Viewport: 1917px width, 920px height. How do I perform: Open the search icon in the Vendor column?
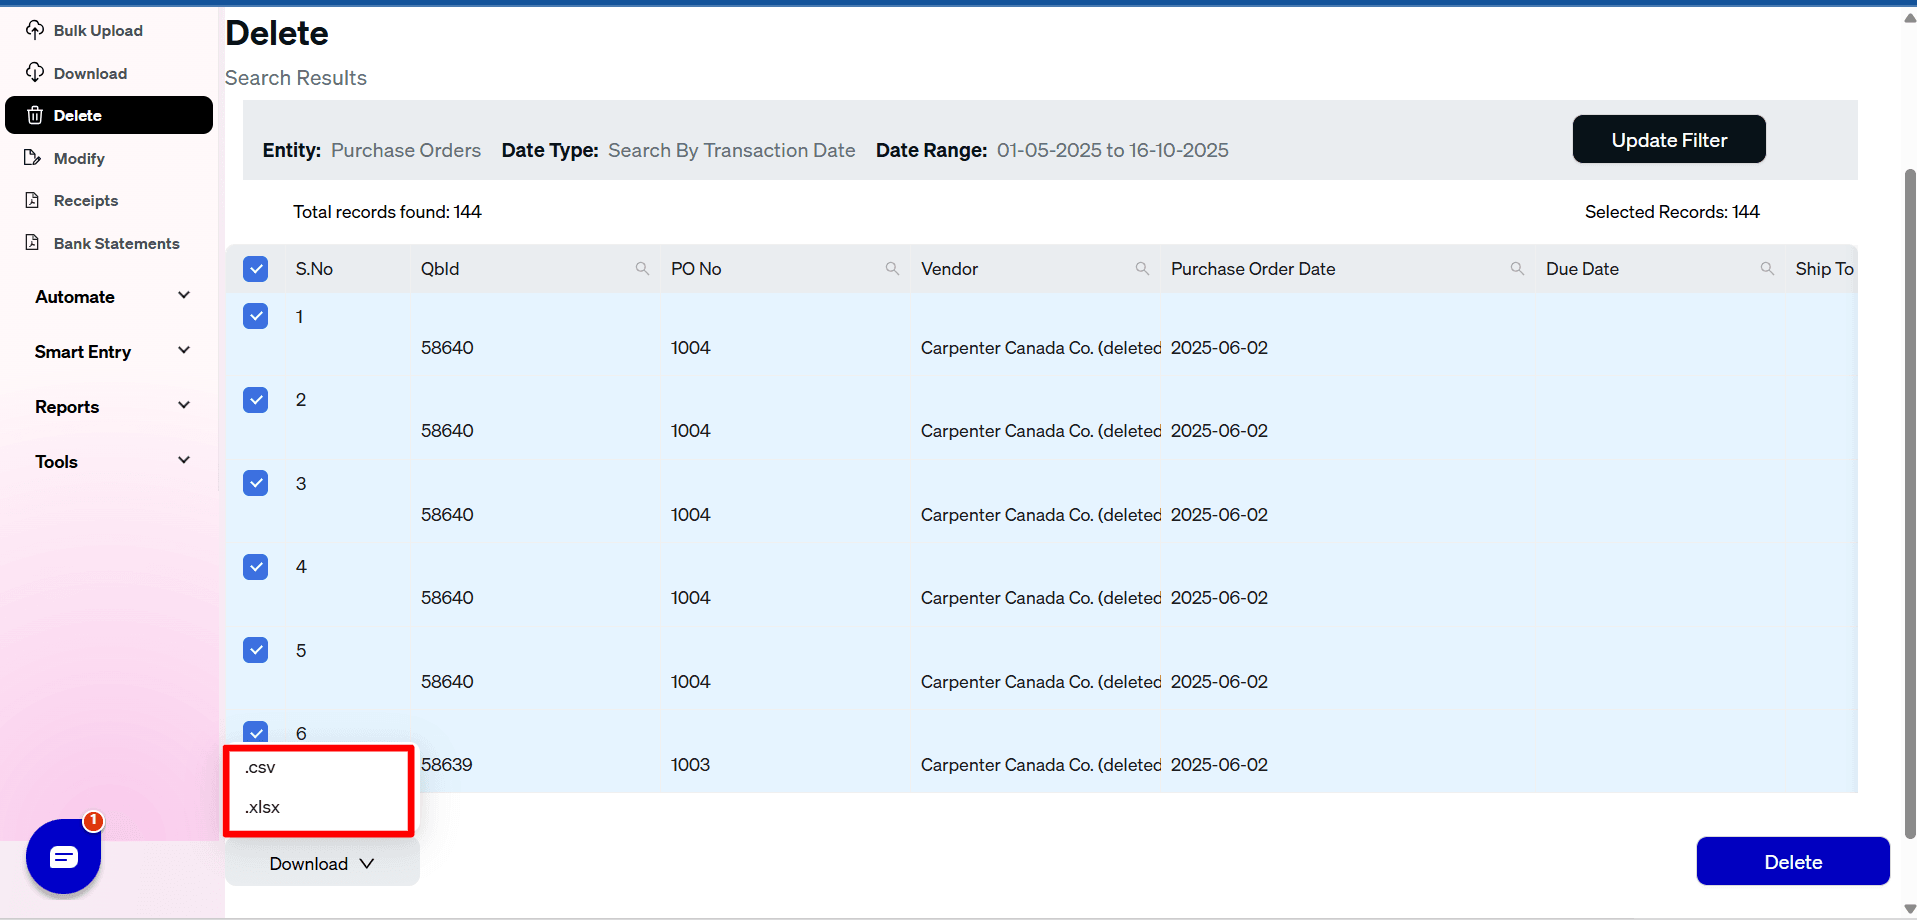tap(1142, 268)
